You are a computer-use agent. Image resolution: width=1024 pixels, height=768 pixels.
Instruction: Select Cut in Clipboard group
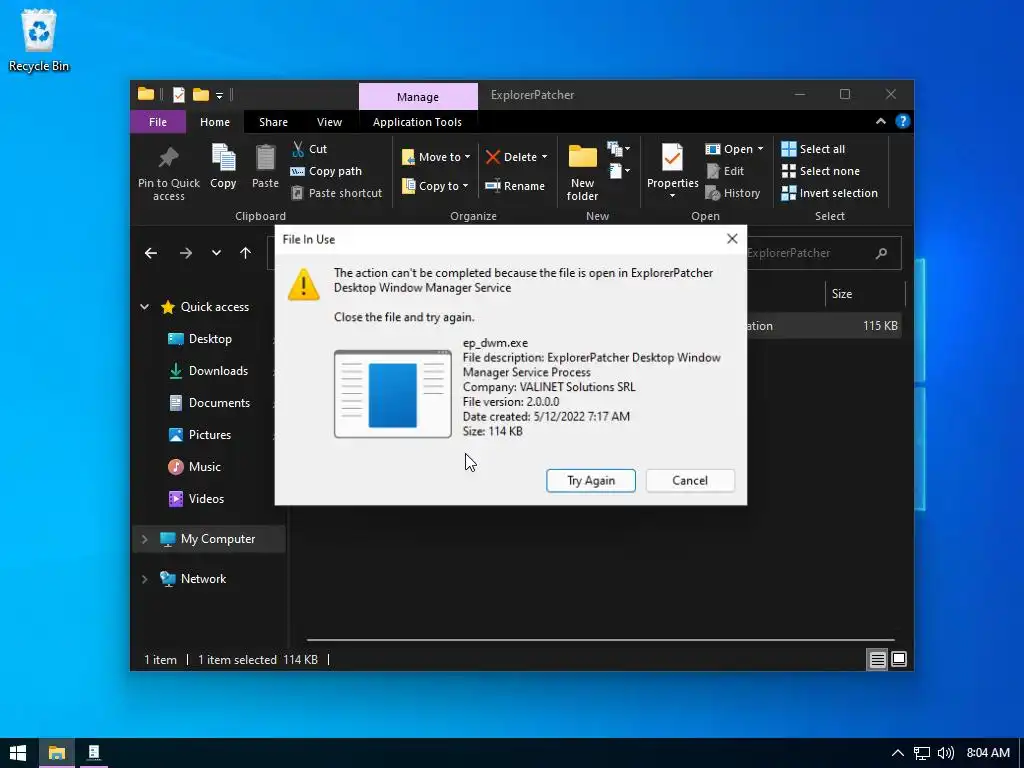pyautogui.click(x=310, y=149)
